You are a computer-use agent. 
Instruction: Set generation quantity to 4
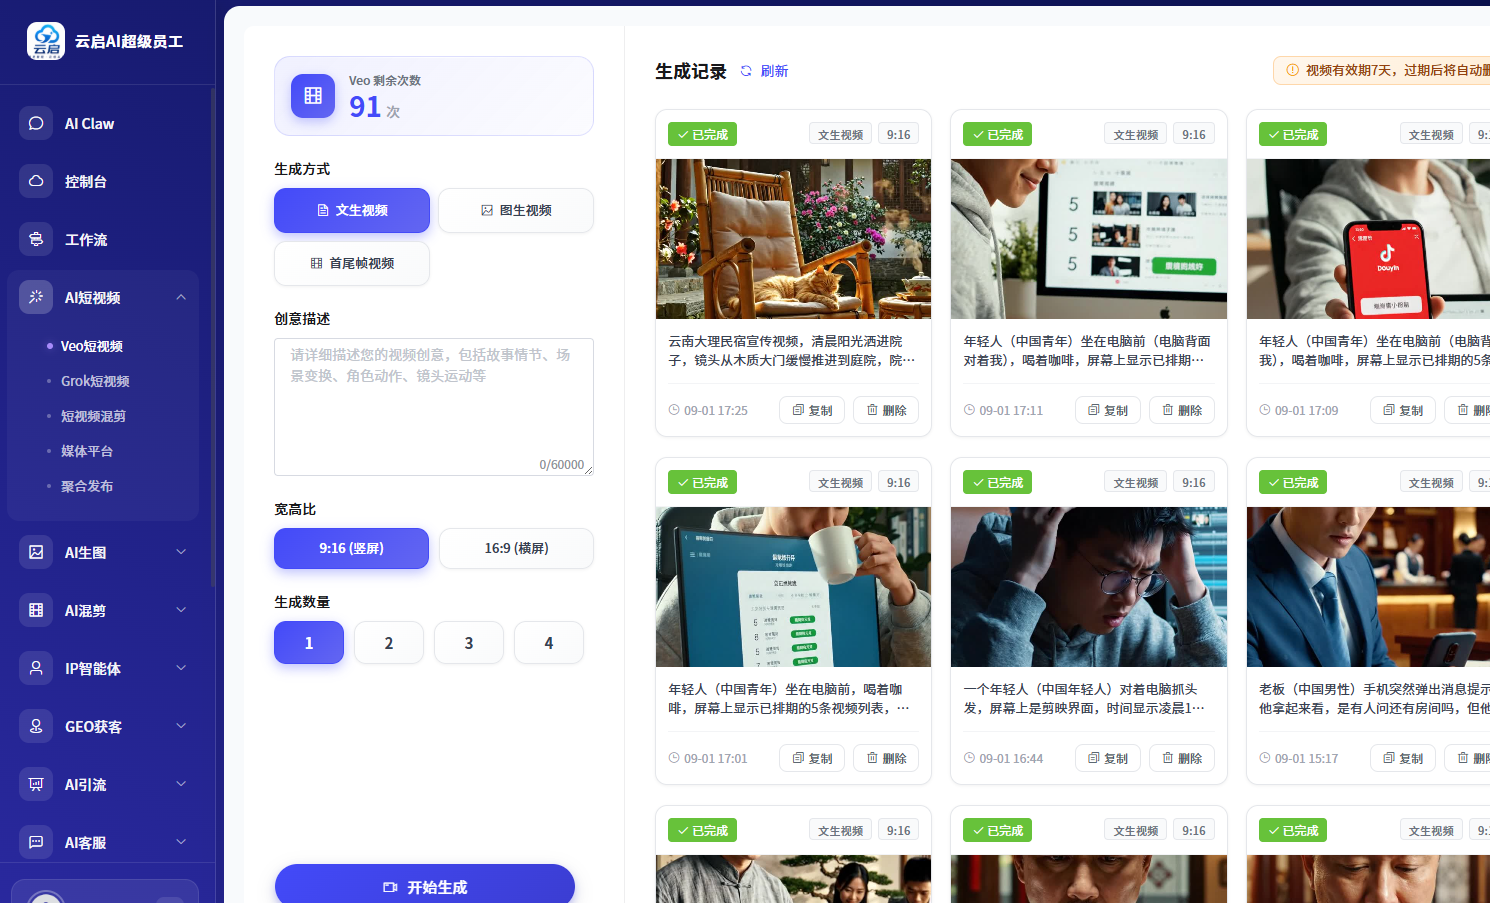pos(549,642)
